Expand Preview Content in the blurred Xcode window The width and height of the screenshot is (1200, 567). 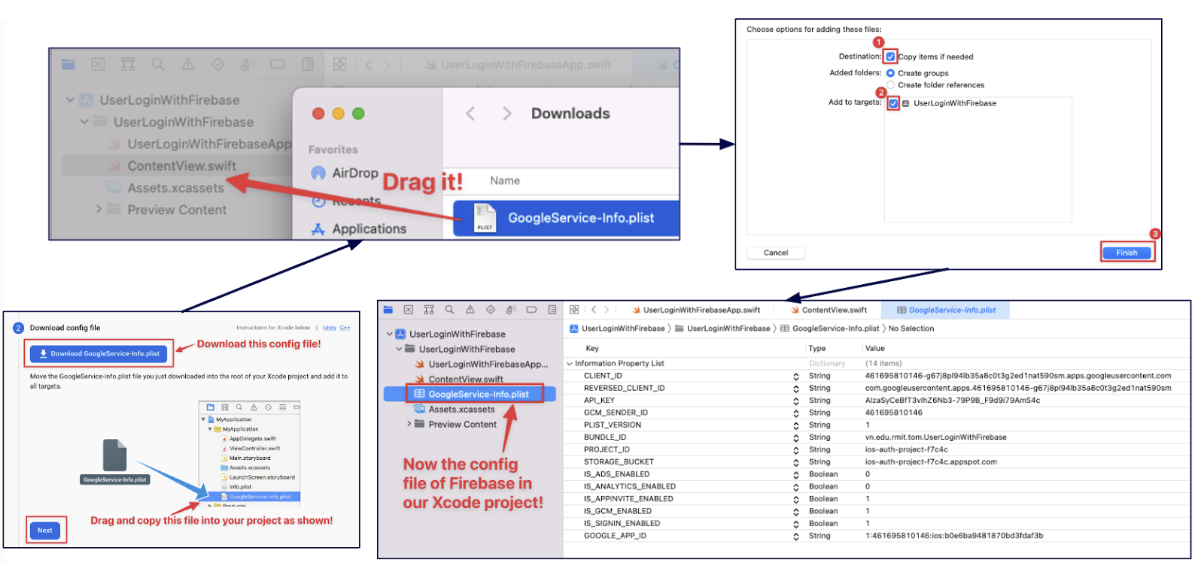99,209
